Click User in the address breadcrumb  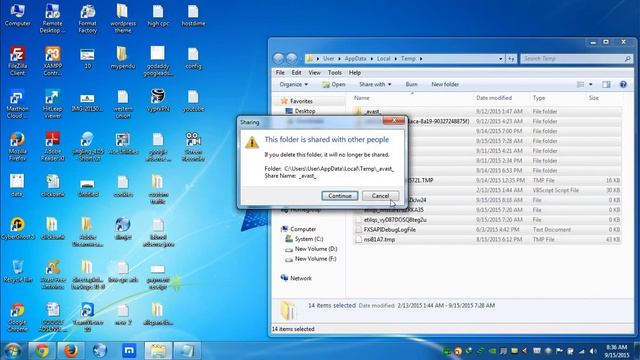pos(329,59)
